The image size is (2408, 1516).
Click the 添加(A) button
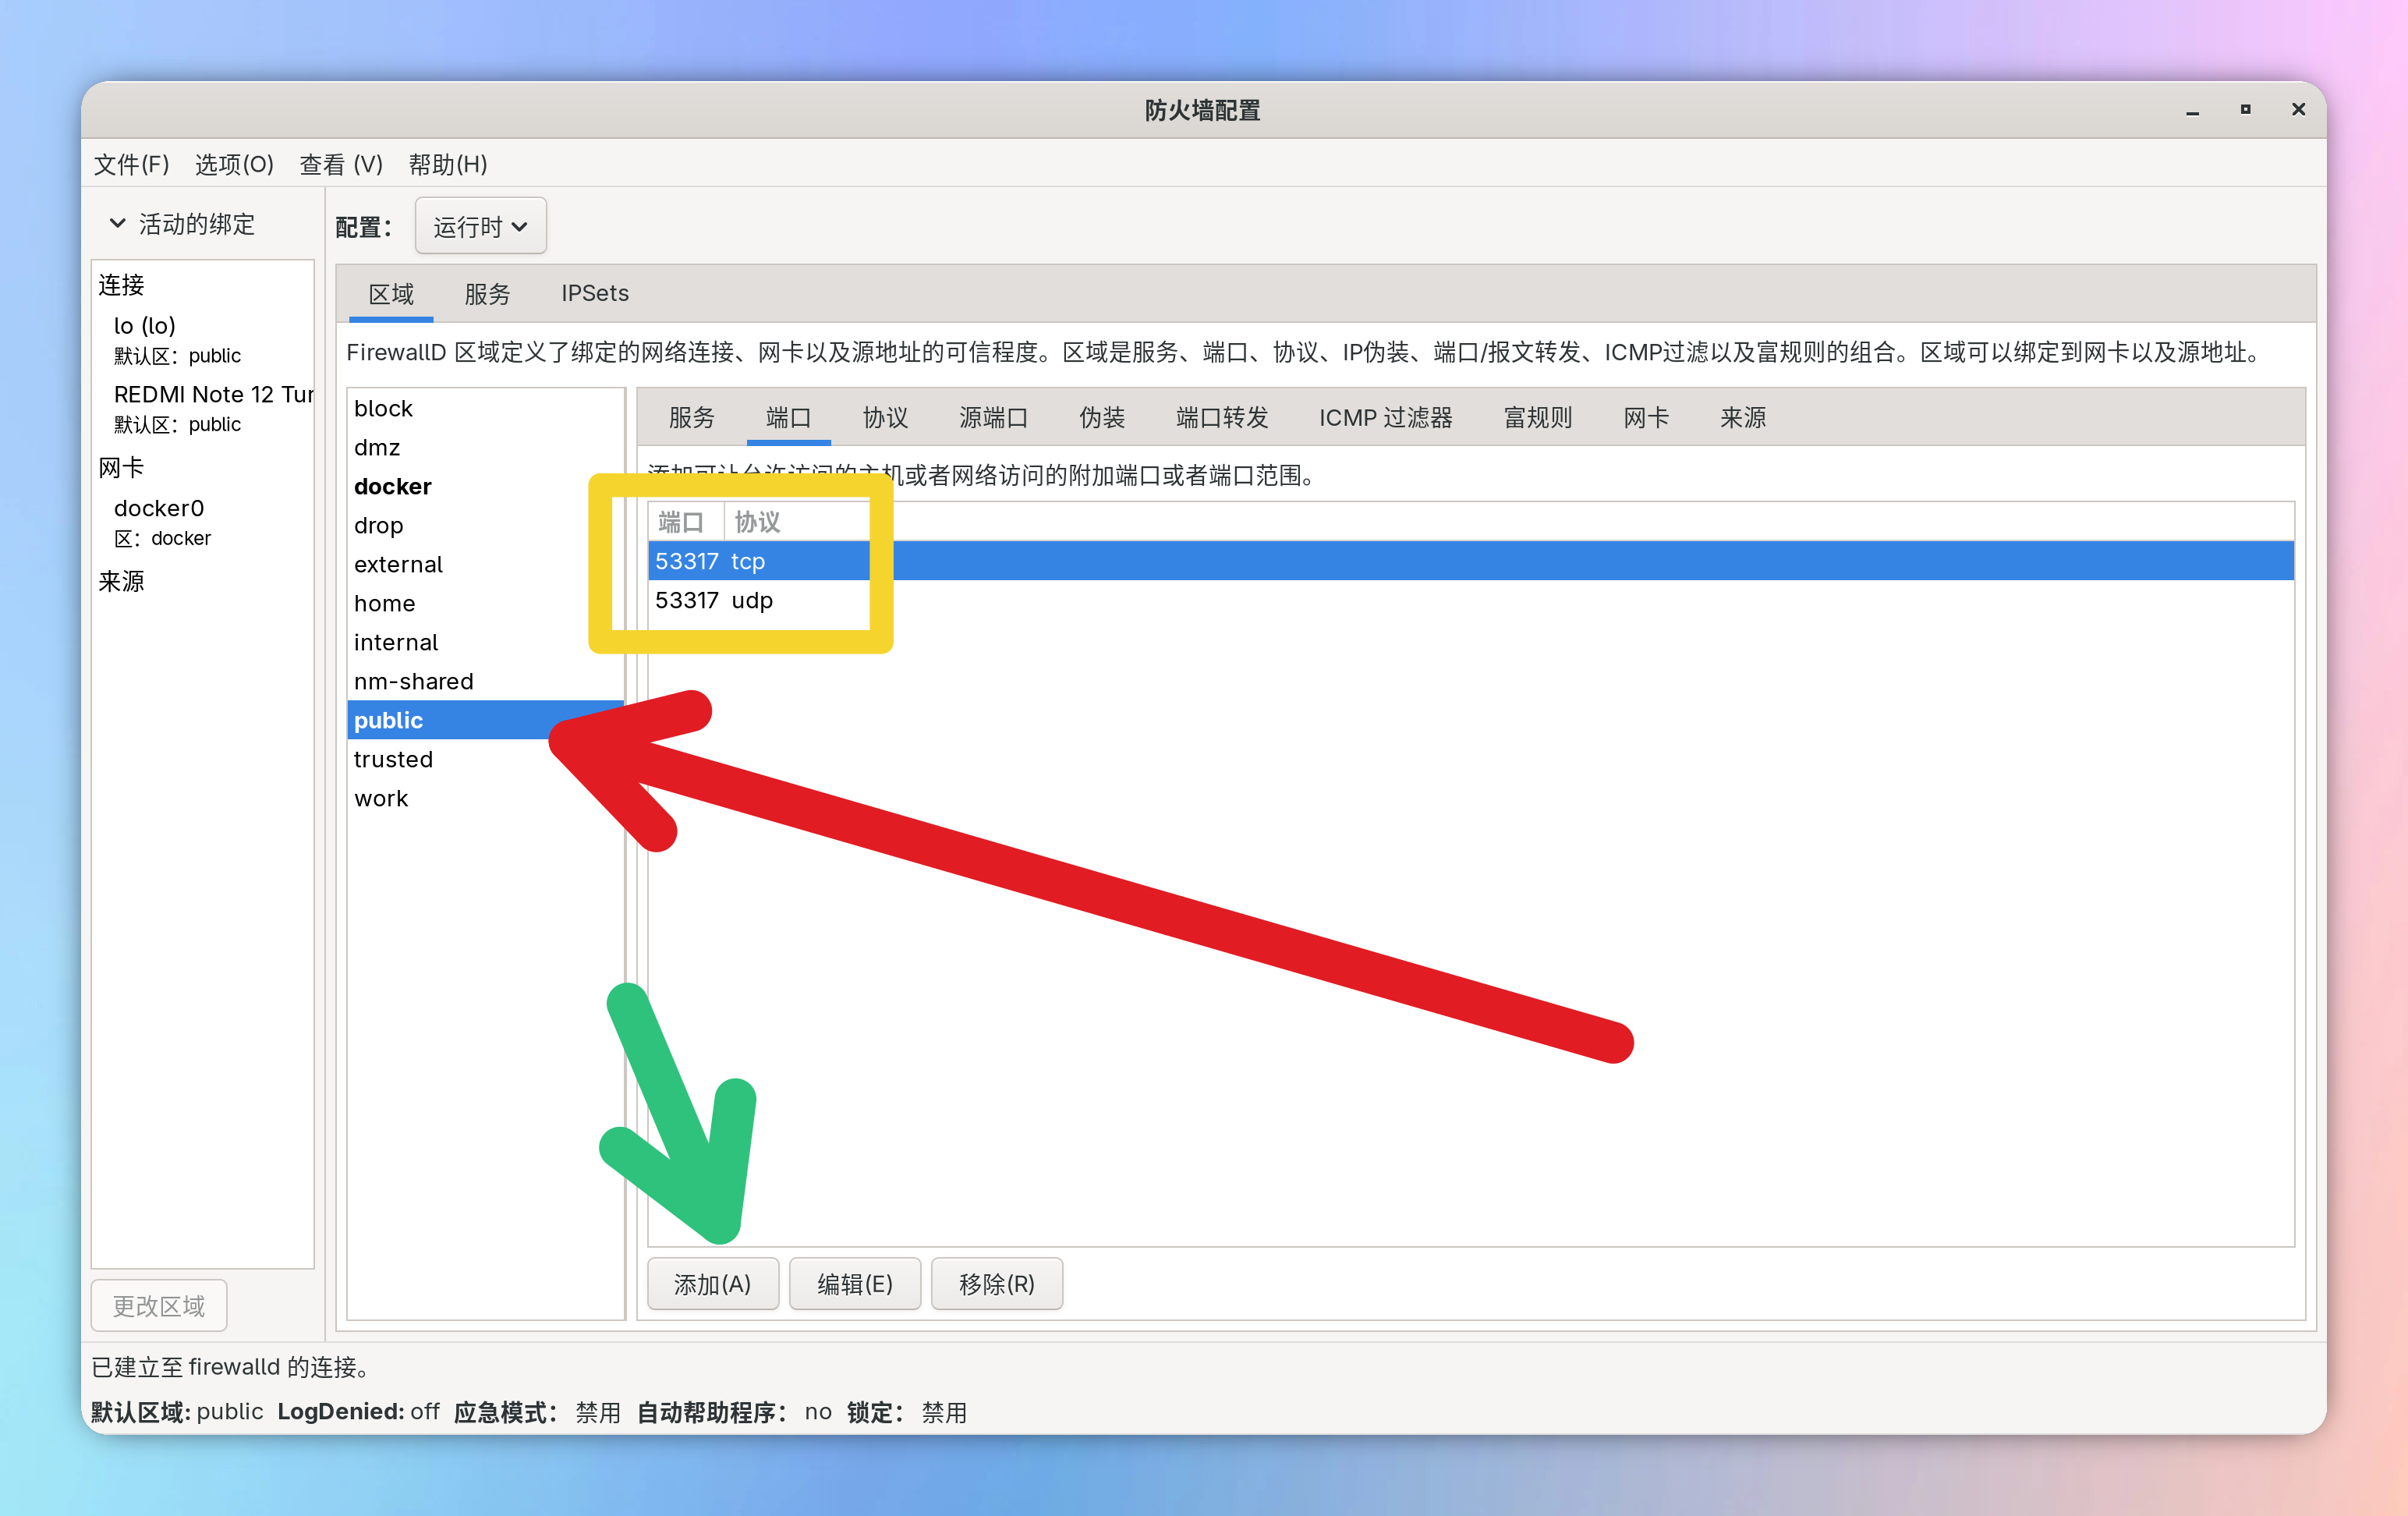(712, 1284)
